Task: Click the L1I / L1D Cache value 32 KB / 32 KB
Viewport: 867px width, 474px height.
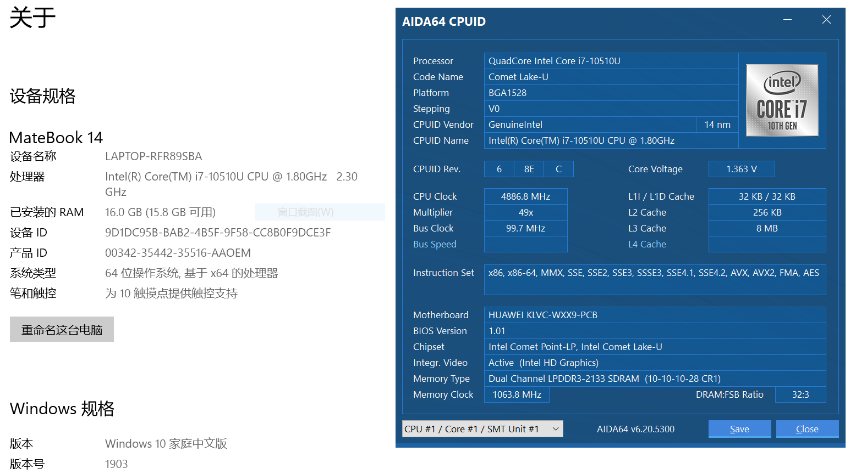Action: click(767, 196)
